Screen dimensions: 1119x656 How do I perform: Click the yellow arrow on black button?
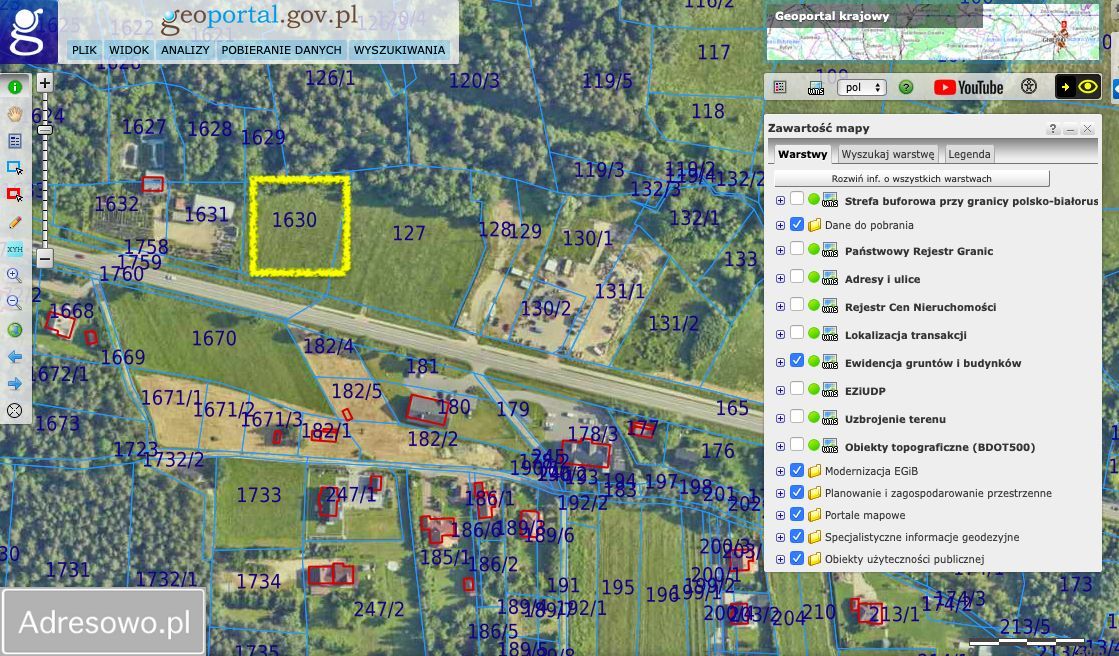pyautogui.click(x=1066, y=87)
